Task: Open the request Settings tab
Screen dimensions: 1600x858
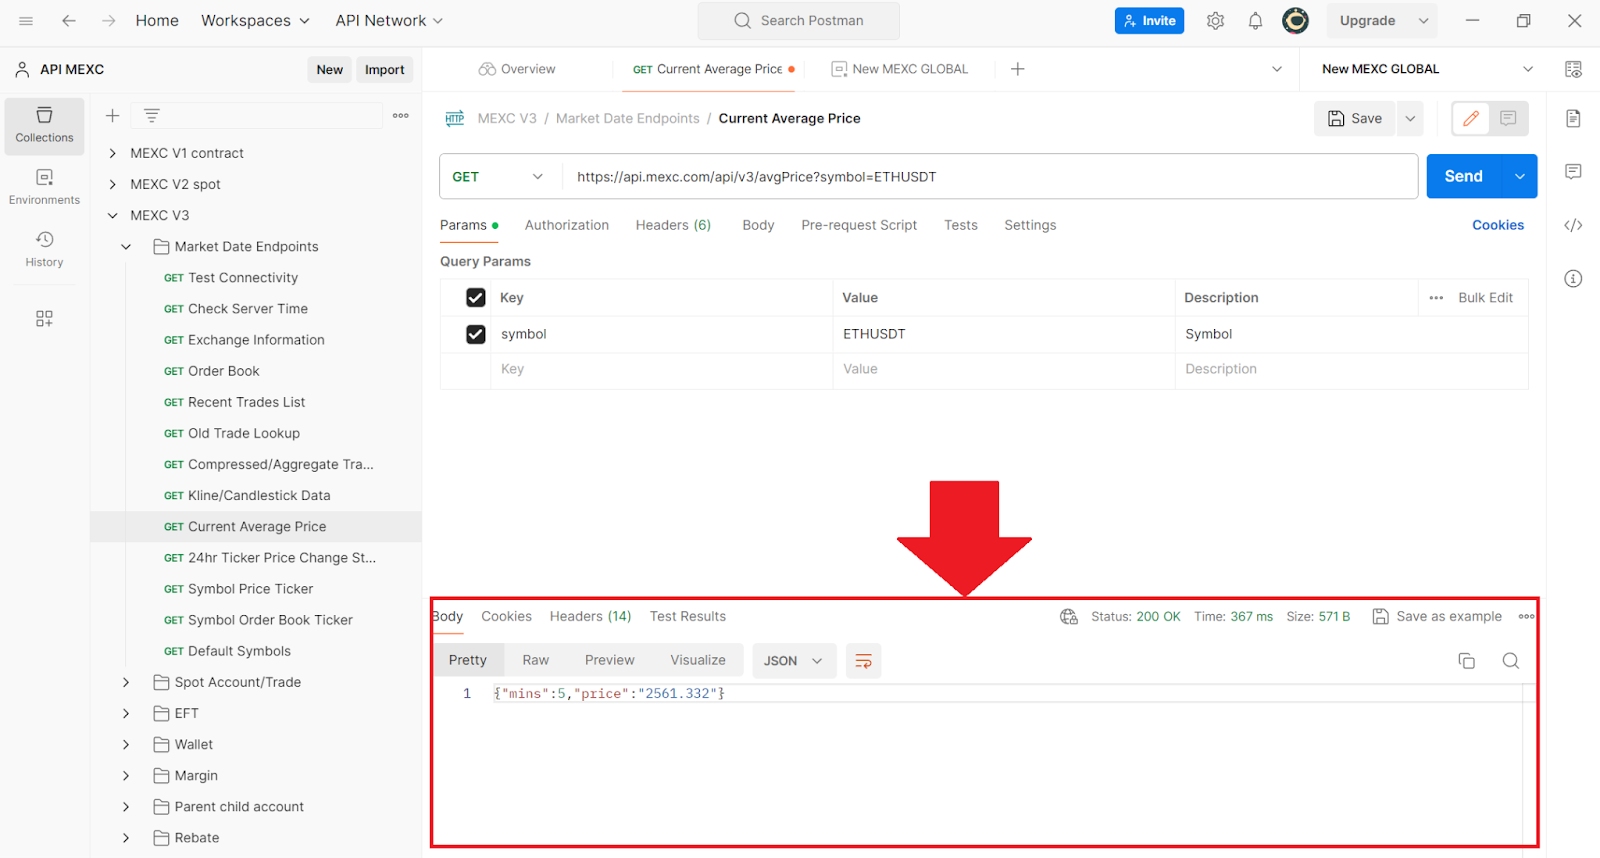Action: (x=1030, y=225)
